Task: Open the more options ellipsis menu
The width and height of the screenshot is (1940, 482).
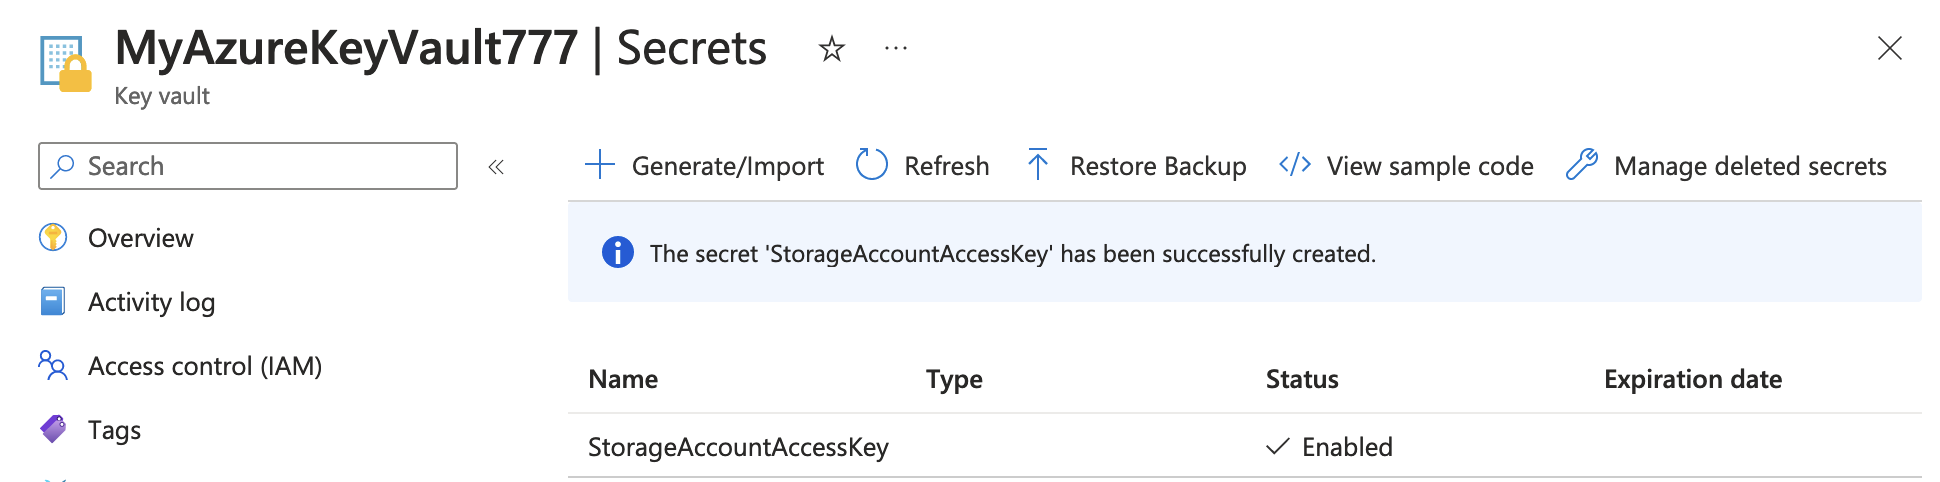Action: click(896, 48)
